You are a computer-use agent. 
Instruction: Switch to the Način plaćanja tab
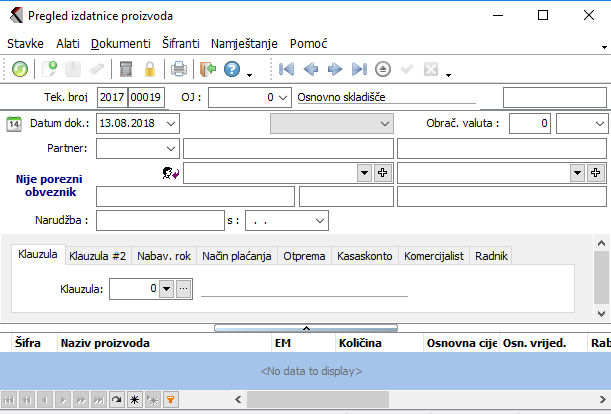tap(236, 256)
